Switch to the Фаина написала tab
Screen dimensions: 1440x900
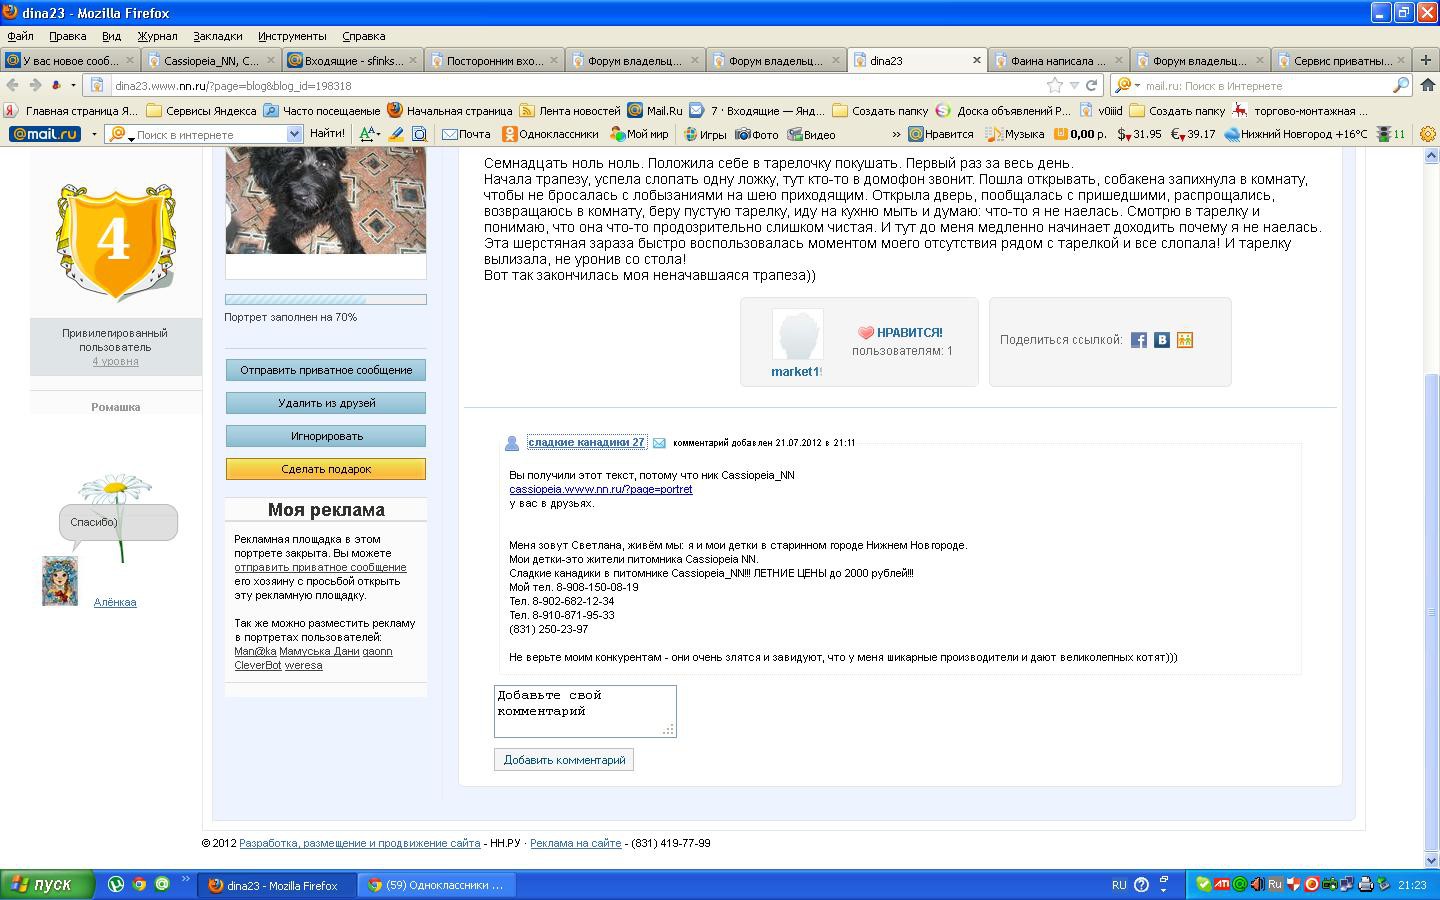click(1058, 61)
